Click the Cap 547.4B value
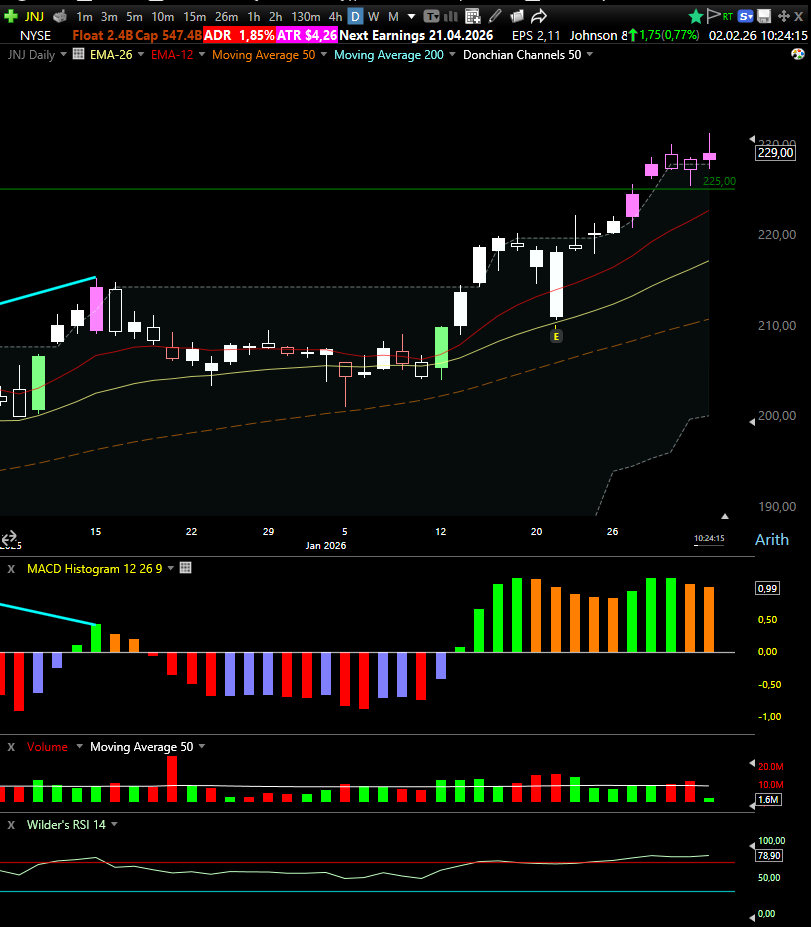The height and width of the screenshot is (927, 811). pyautogui.click(x=168, y=35)
